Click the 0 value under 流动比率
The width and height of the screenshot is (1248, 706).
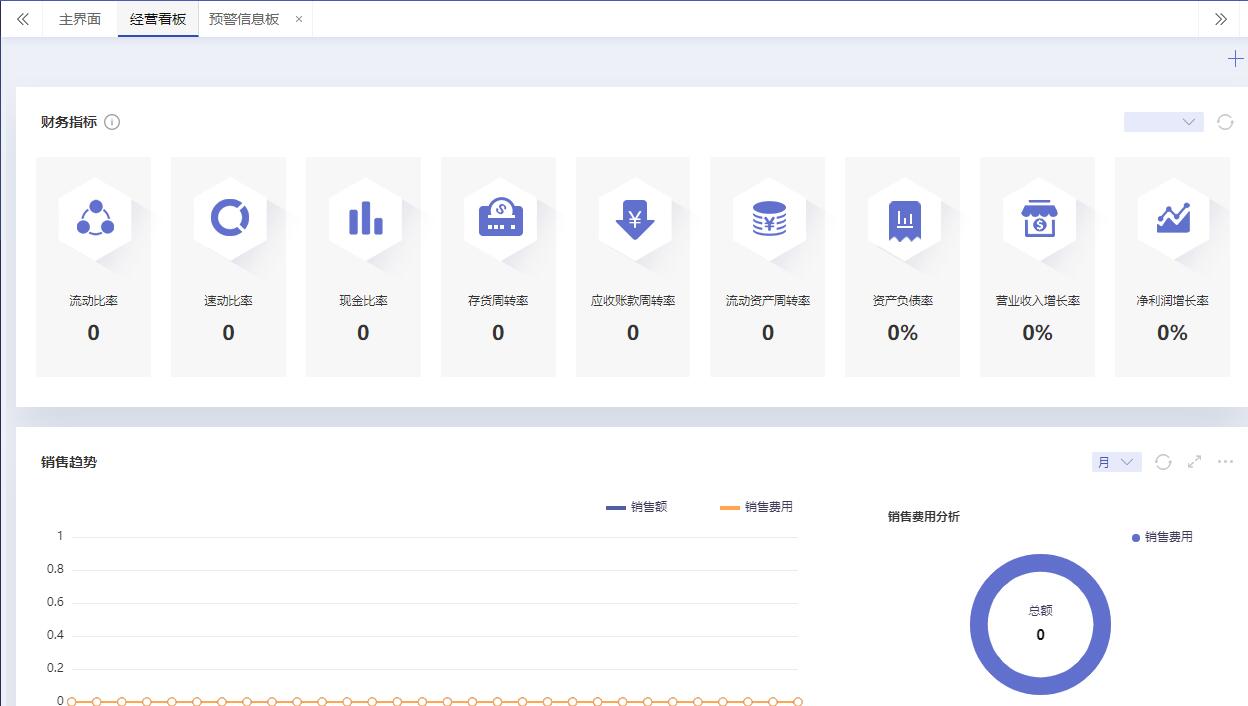tap(93, 333)
